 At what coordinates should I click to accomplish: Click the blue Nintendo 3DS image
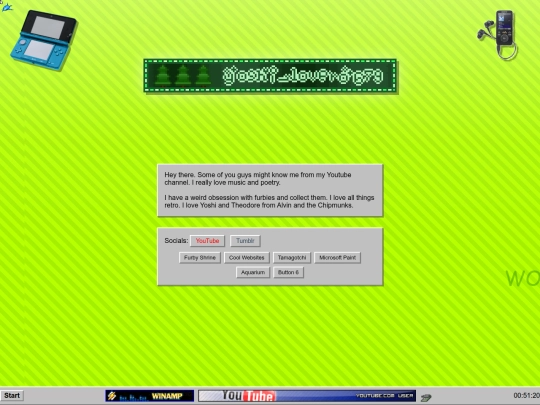click(43, 40)
